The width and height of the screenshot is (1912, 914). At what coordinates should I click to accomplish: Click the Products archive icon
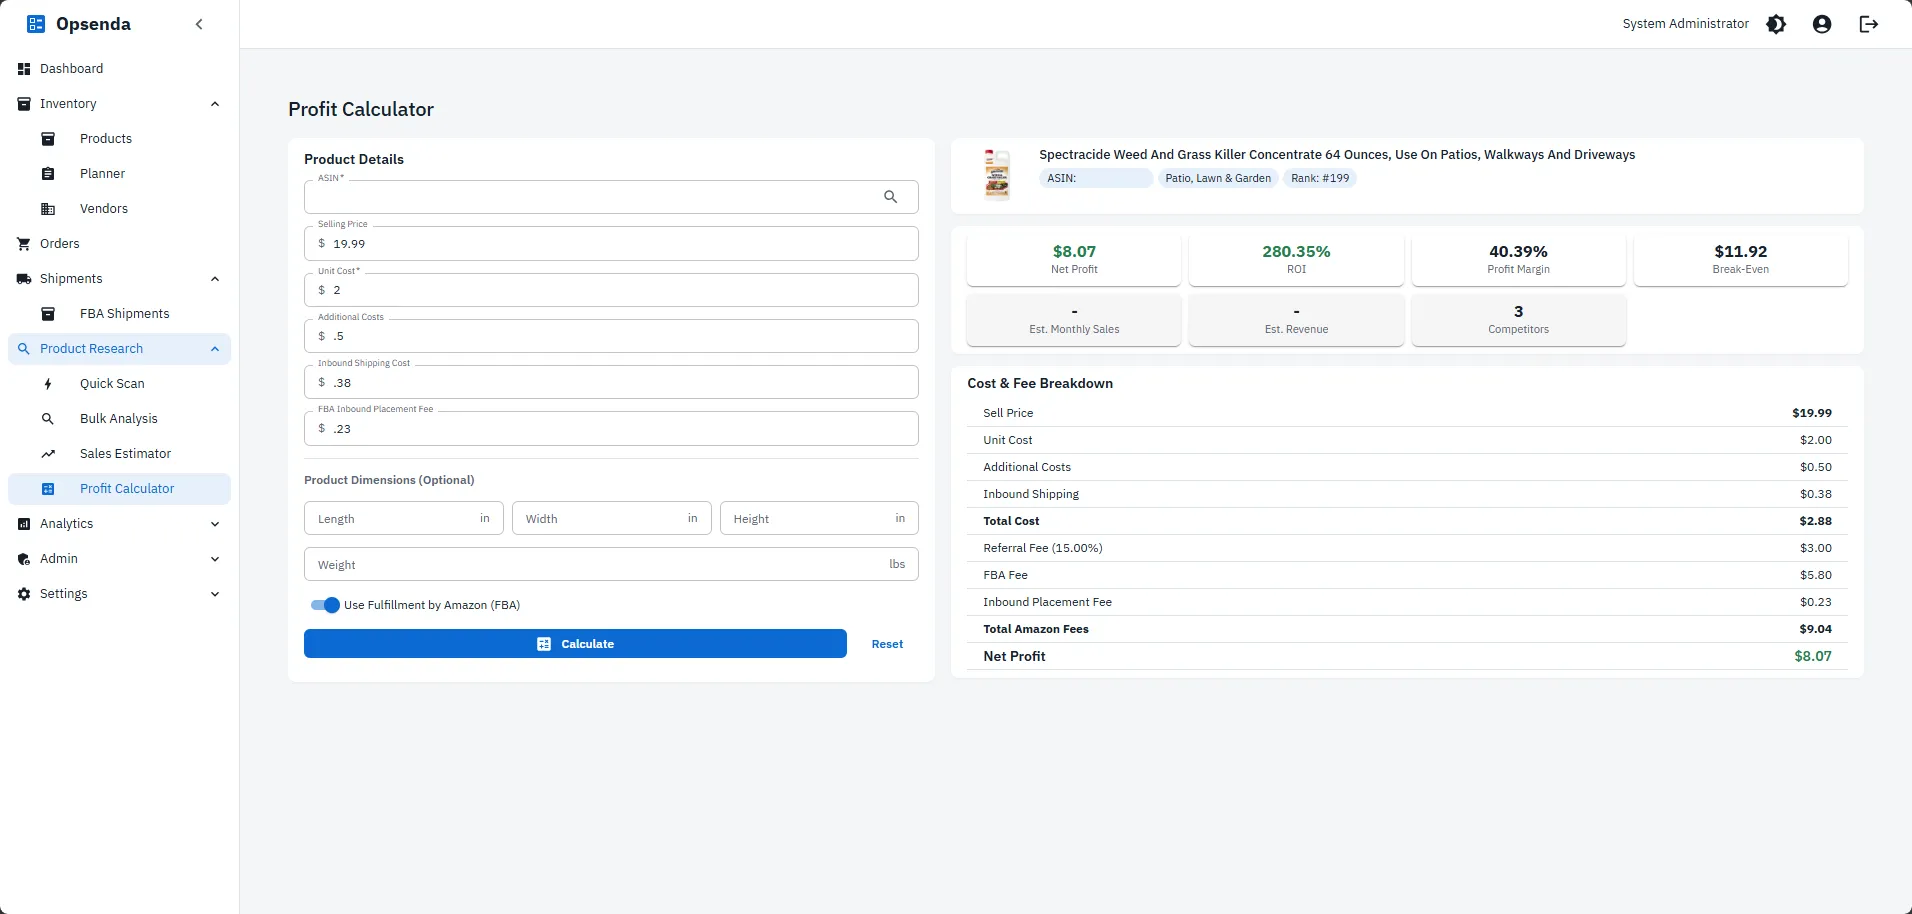pos(48,139)
